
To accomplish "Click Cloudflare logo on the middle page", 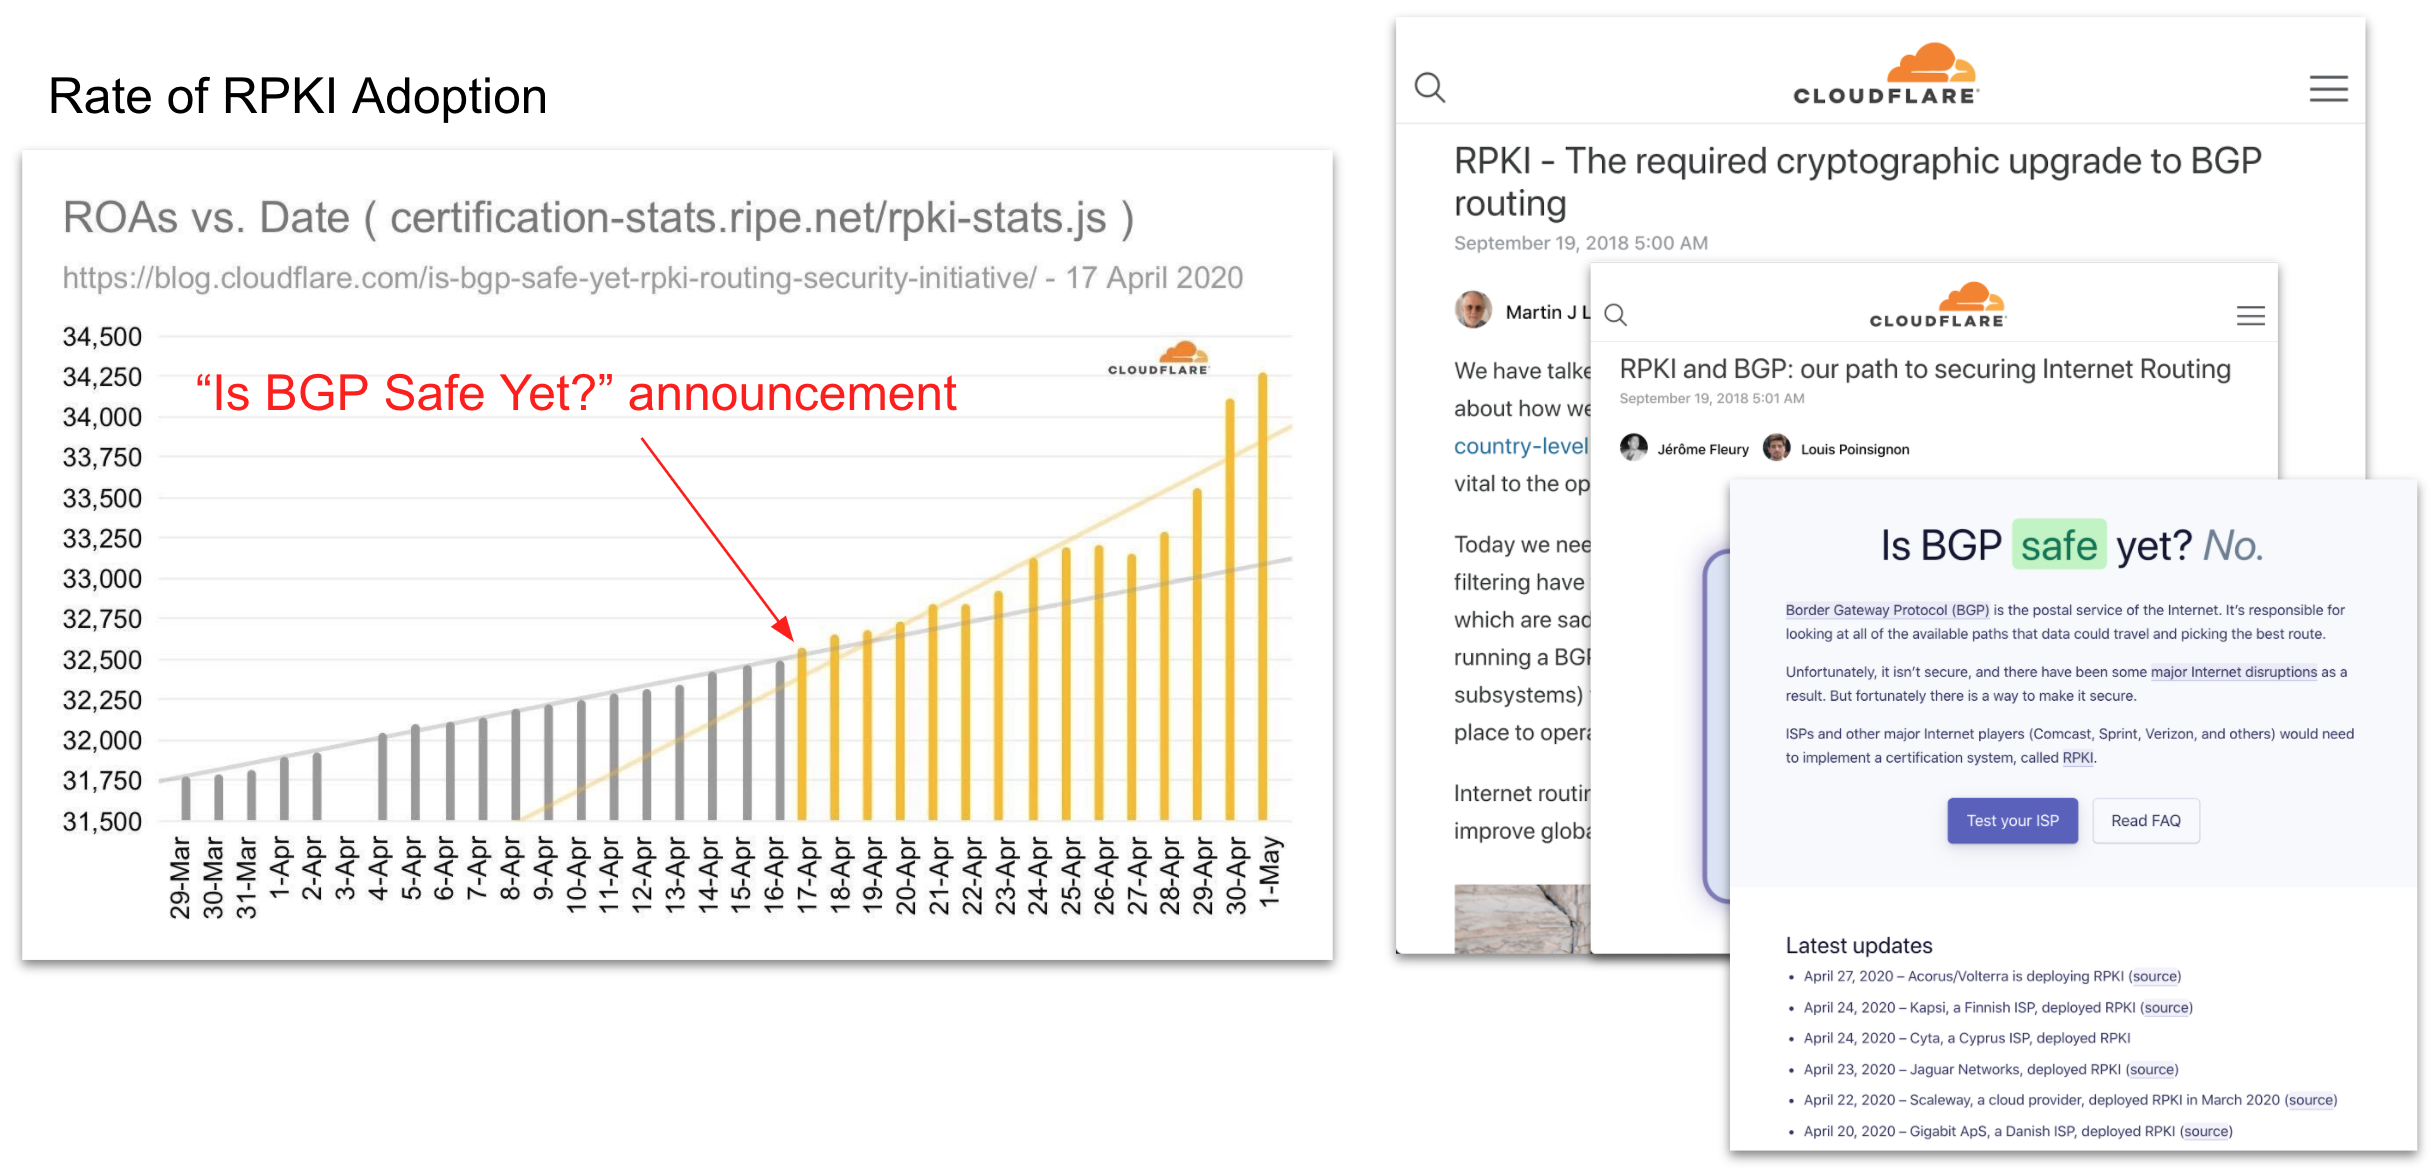I will point(1937,305).
